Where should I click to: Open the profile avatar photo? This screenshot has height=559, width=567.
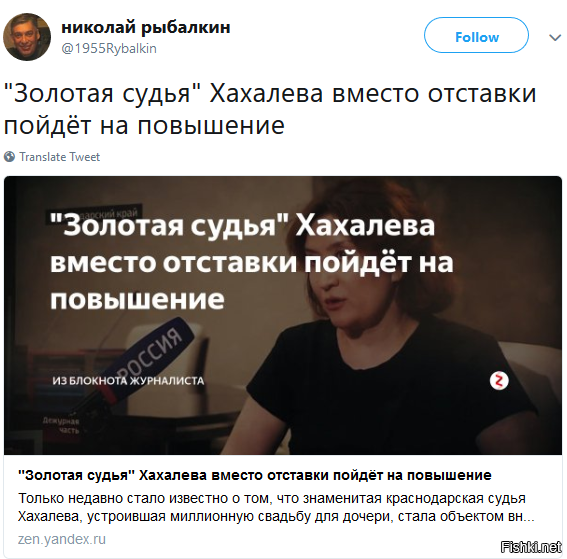27,37
